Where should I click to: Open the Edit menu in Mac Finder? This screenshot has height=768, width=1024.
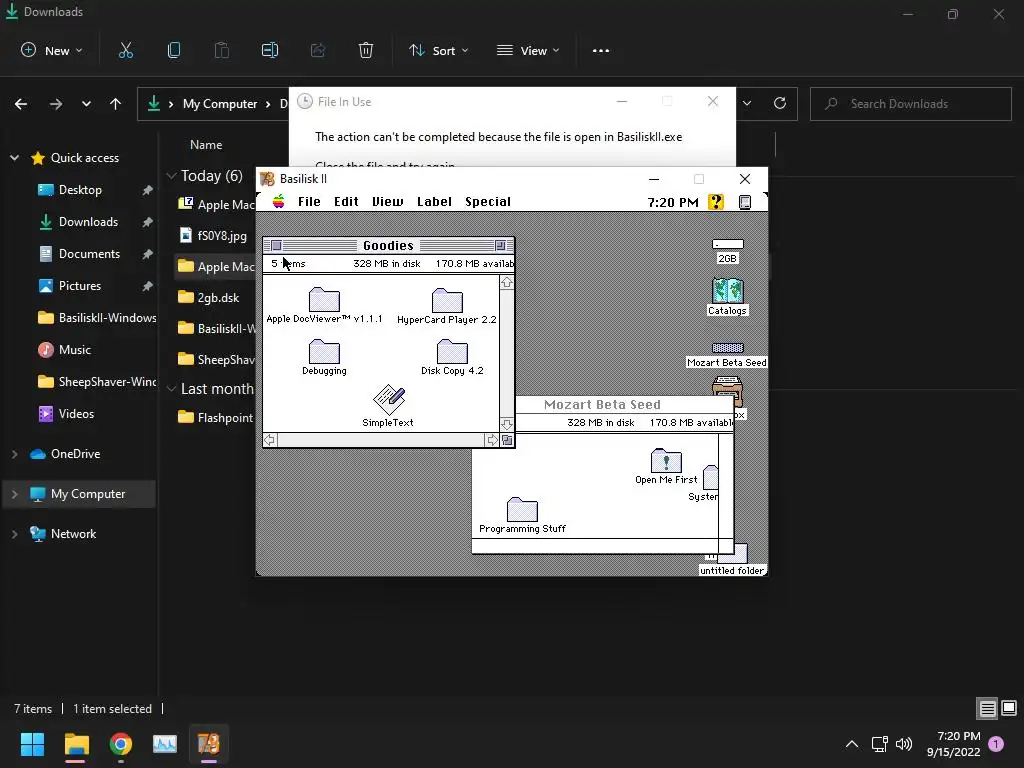pos(346,202)
